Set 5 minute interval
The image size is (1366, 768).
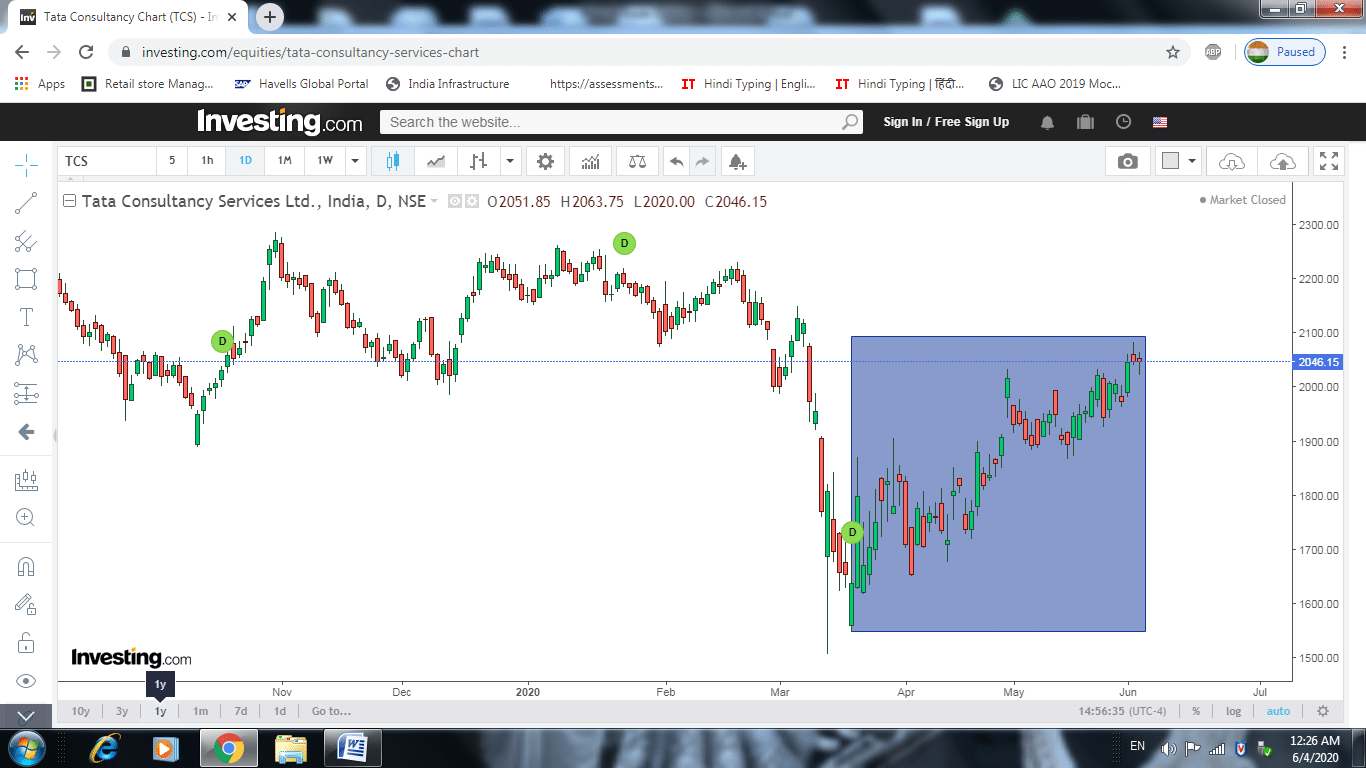tap(172, 161)
